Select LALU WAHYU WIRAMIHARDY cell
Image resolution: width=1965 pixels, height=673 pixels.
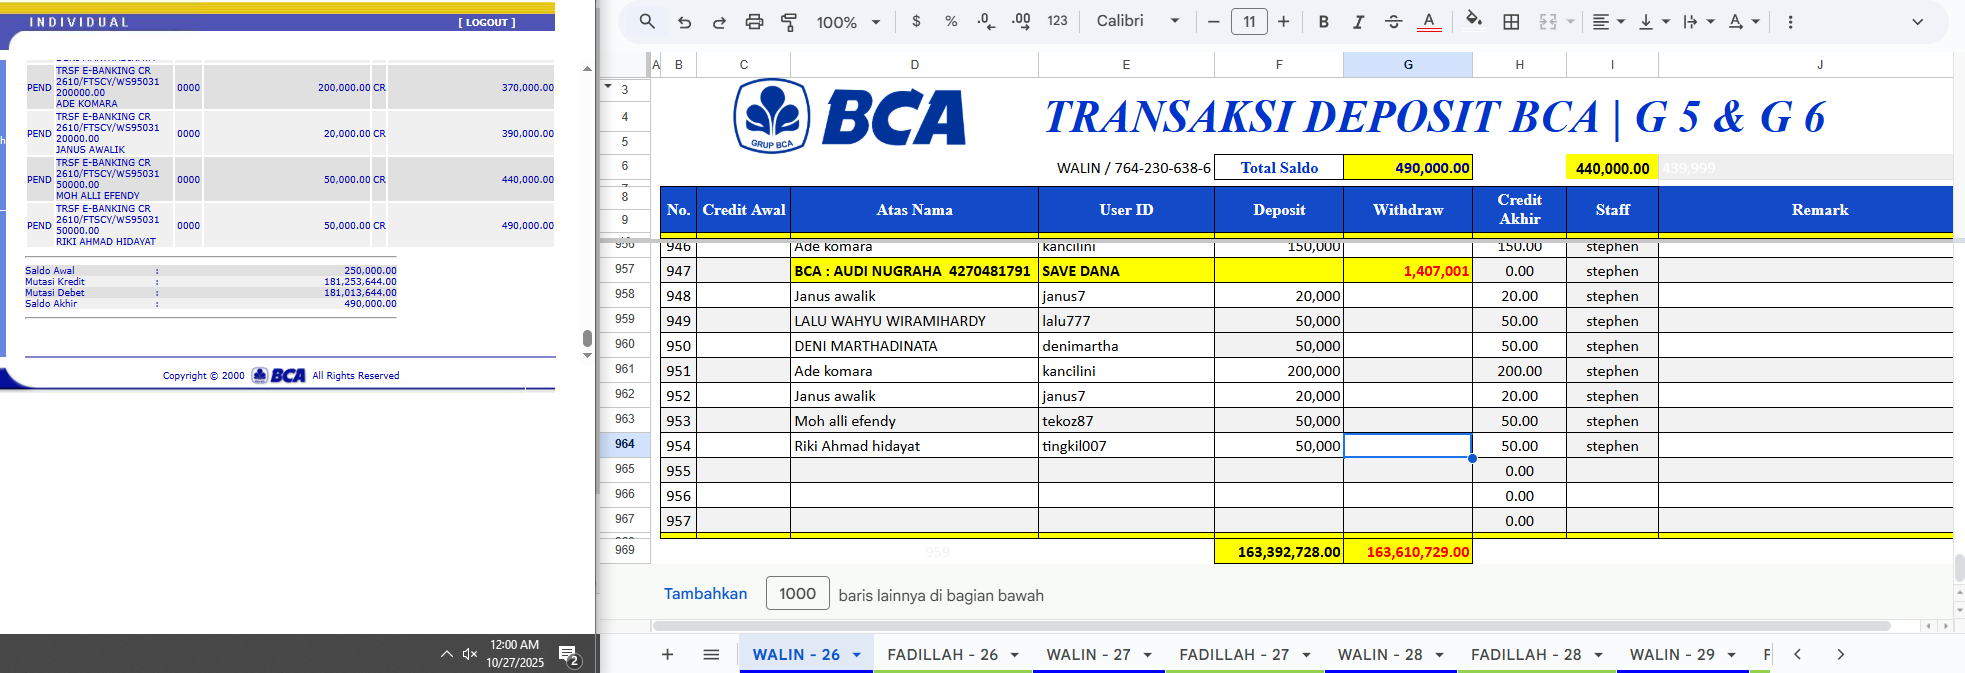(914, 321)
